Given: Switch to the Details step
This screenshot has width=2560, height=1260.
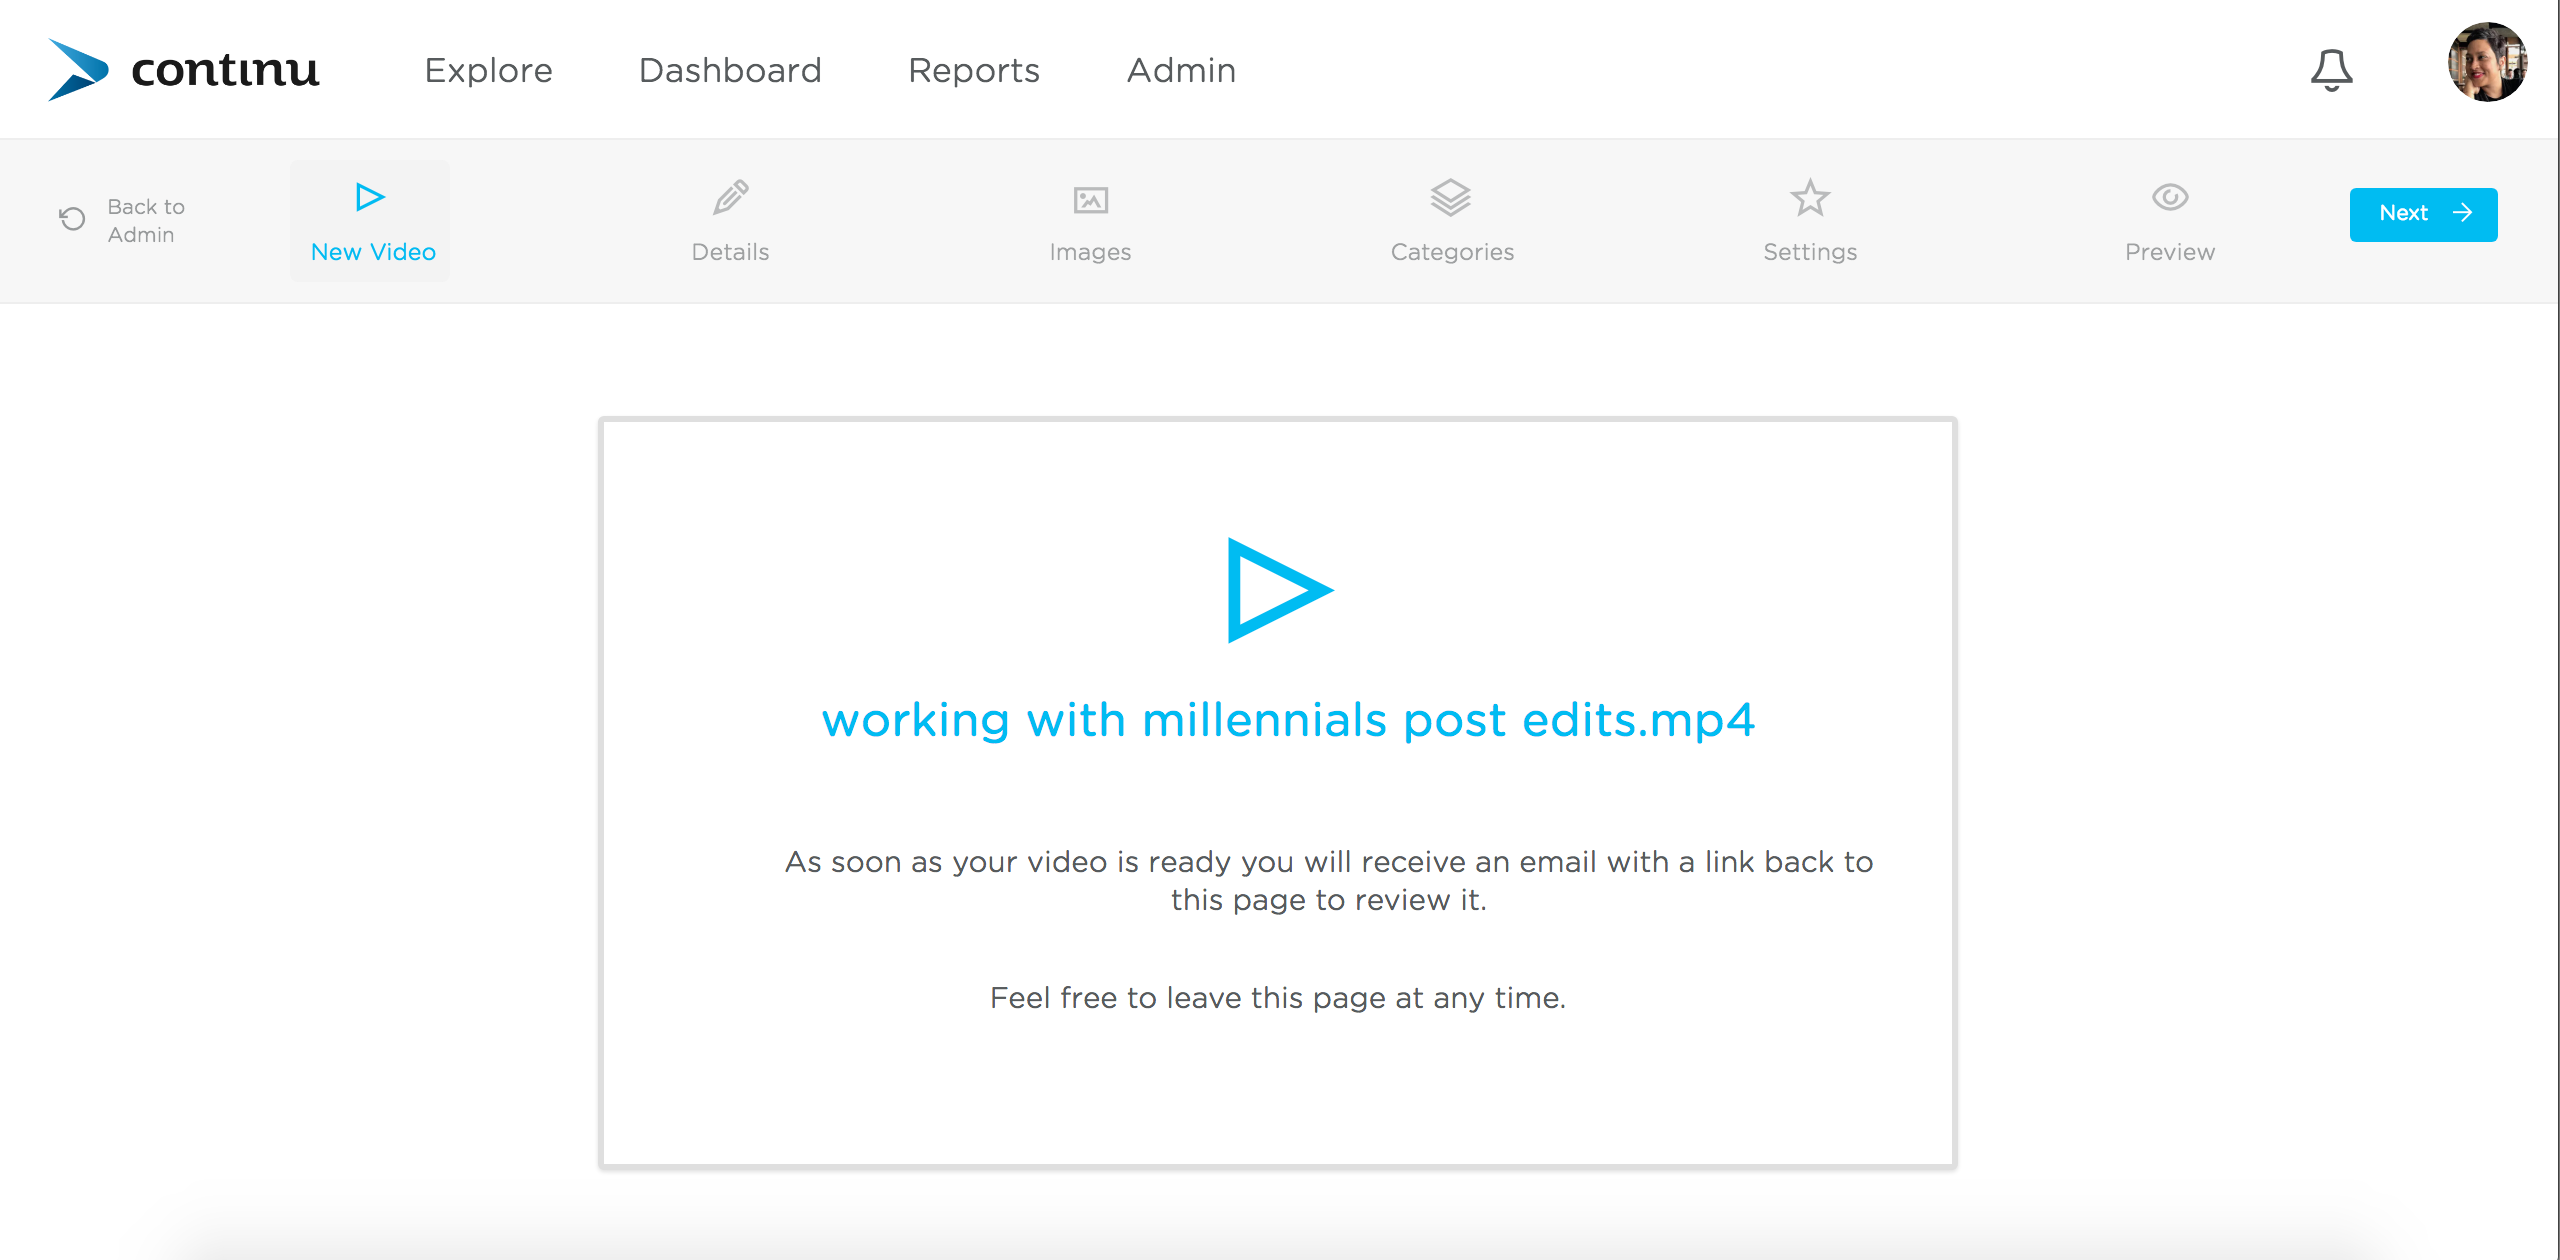Looking at the screenshot, I should [730, 222].
